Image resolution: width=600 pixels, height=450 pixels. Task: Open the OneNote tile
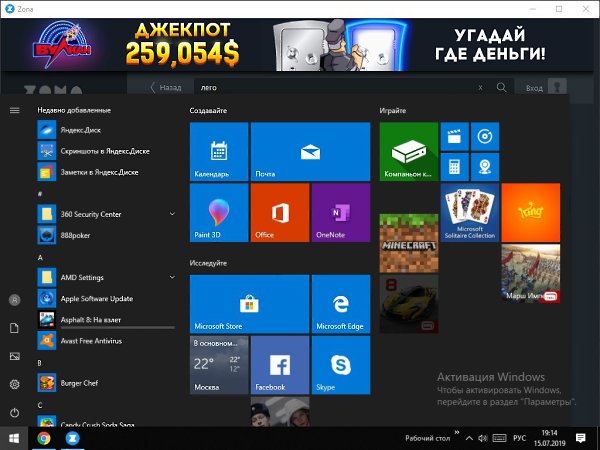[340, 212]
